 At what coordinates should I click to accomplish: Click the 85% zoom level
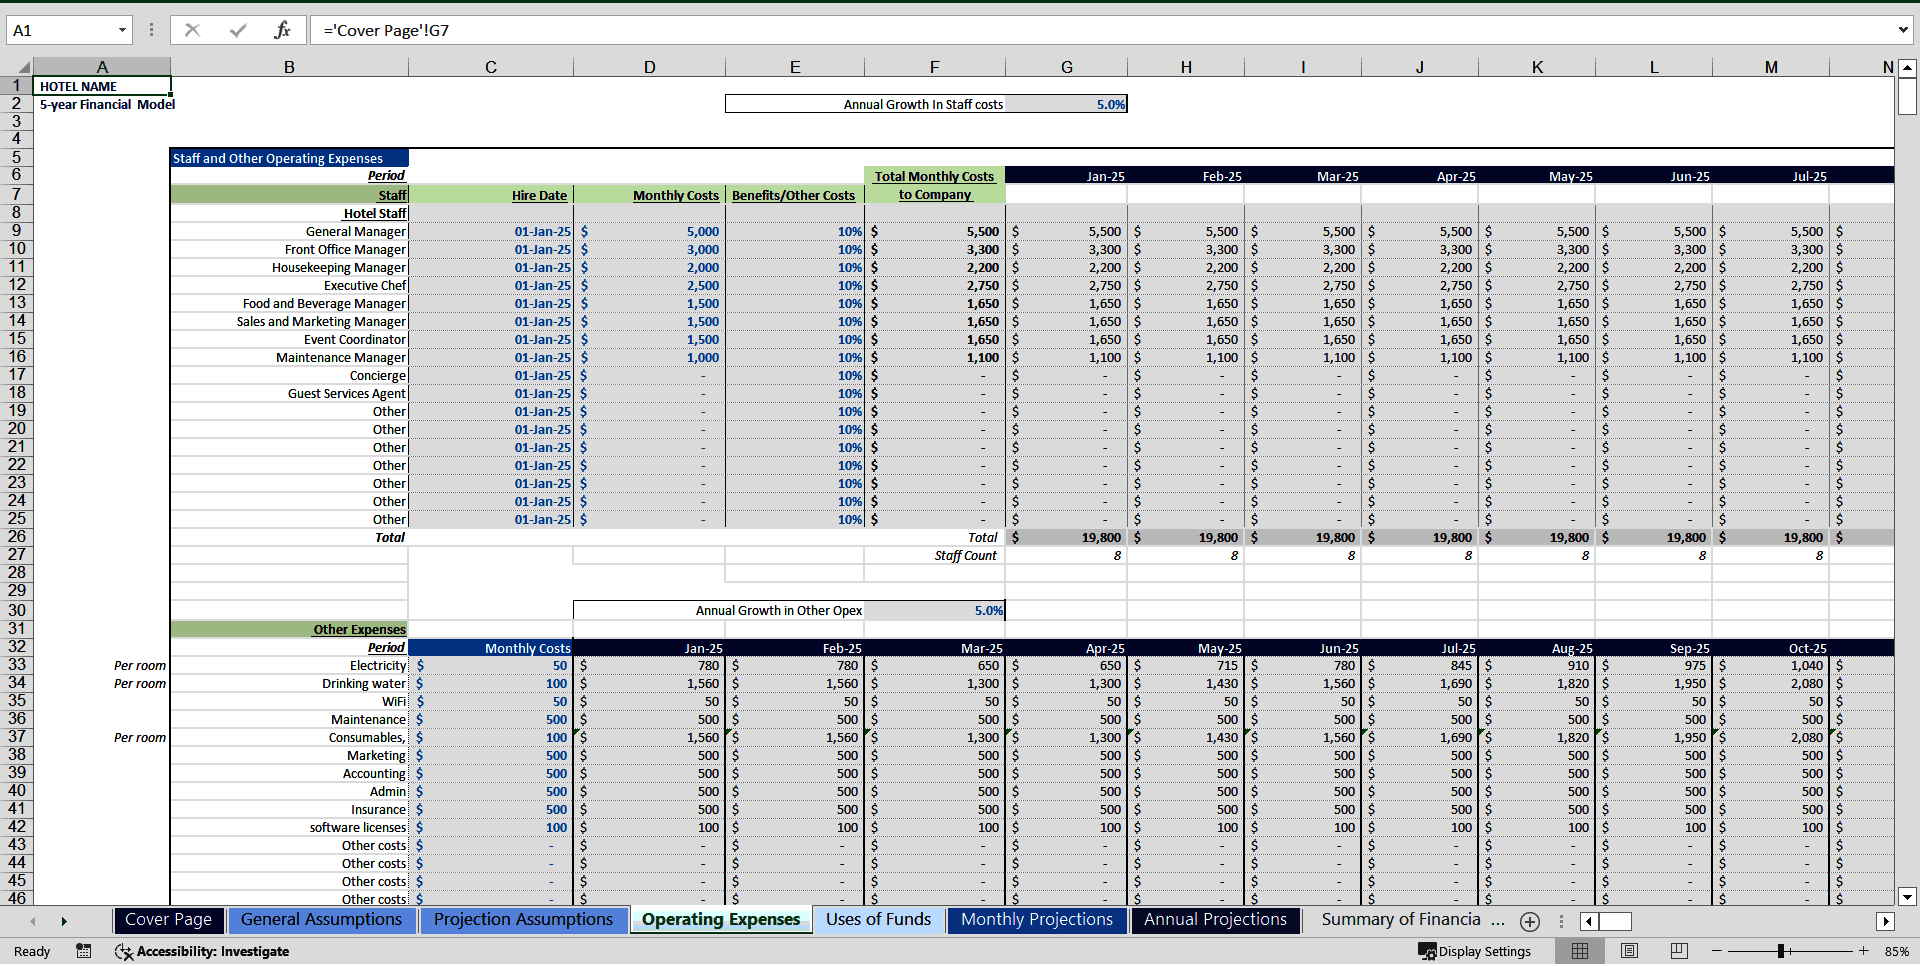click(x=1896, y=951)
